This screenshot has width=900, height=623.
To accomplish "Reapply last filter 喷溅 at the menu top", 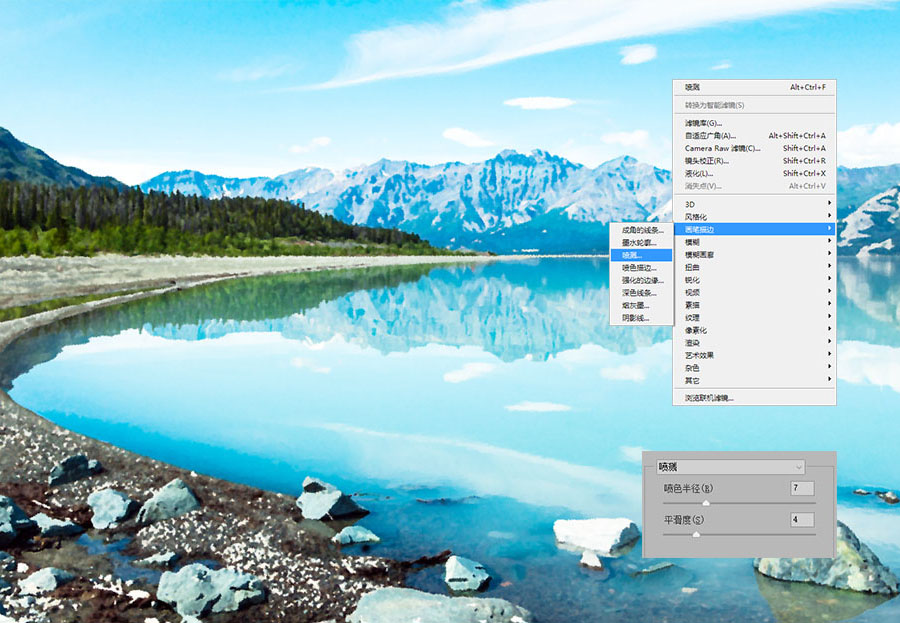I will [754, 87].
